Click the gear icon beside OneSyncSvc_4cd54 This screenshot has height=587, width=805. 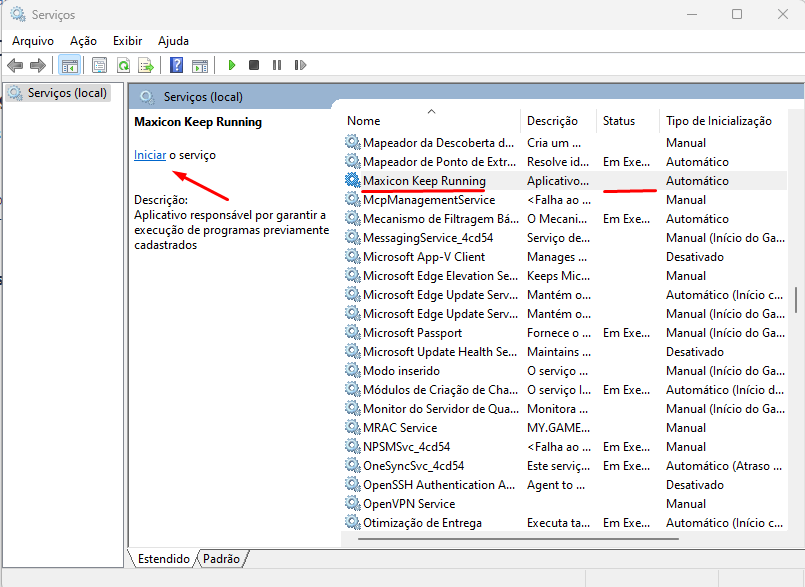click(352, 465)
